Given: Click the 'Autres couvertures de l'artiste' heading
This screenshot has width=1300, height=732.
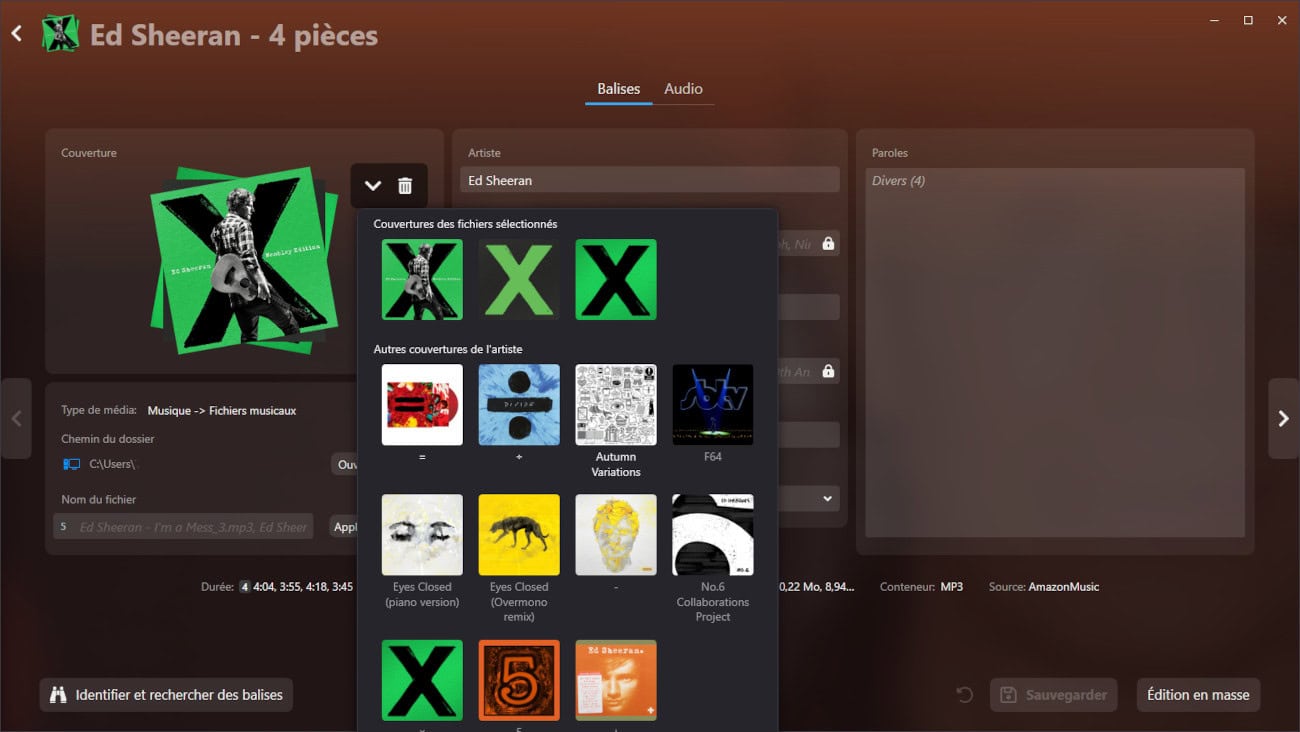Looking at the screenshot, I should tap(448, 349).
